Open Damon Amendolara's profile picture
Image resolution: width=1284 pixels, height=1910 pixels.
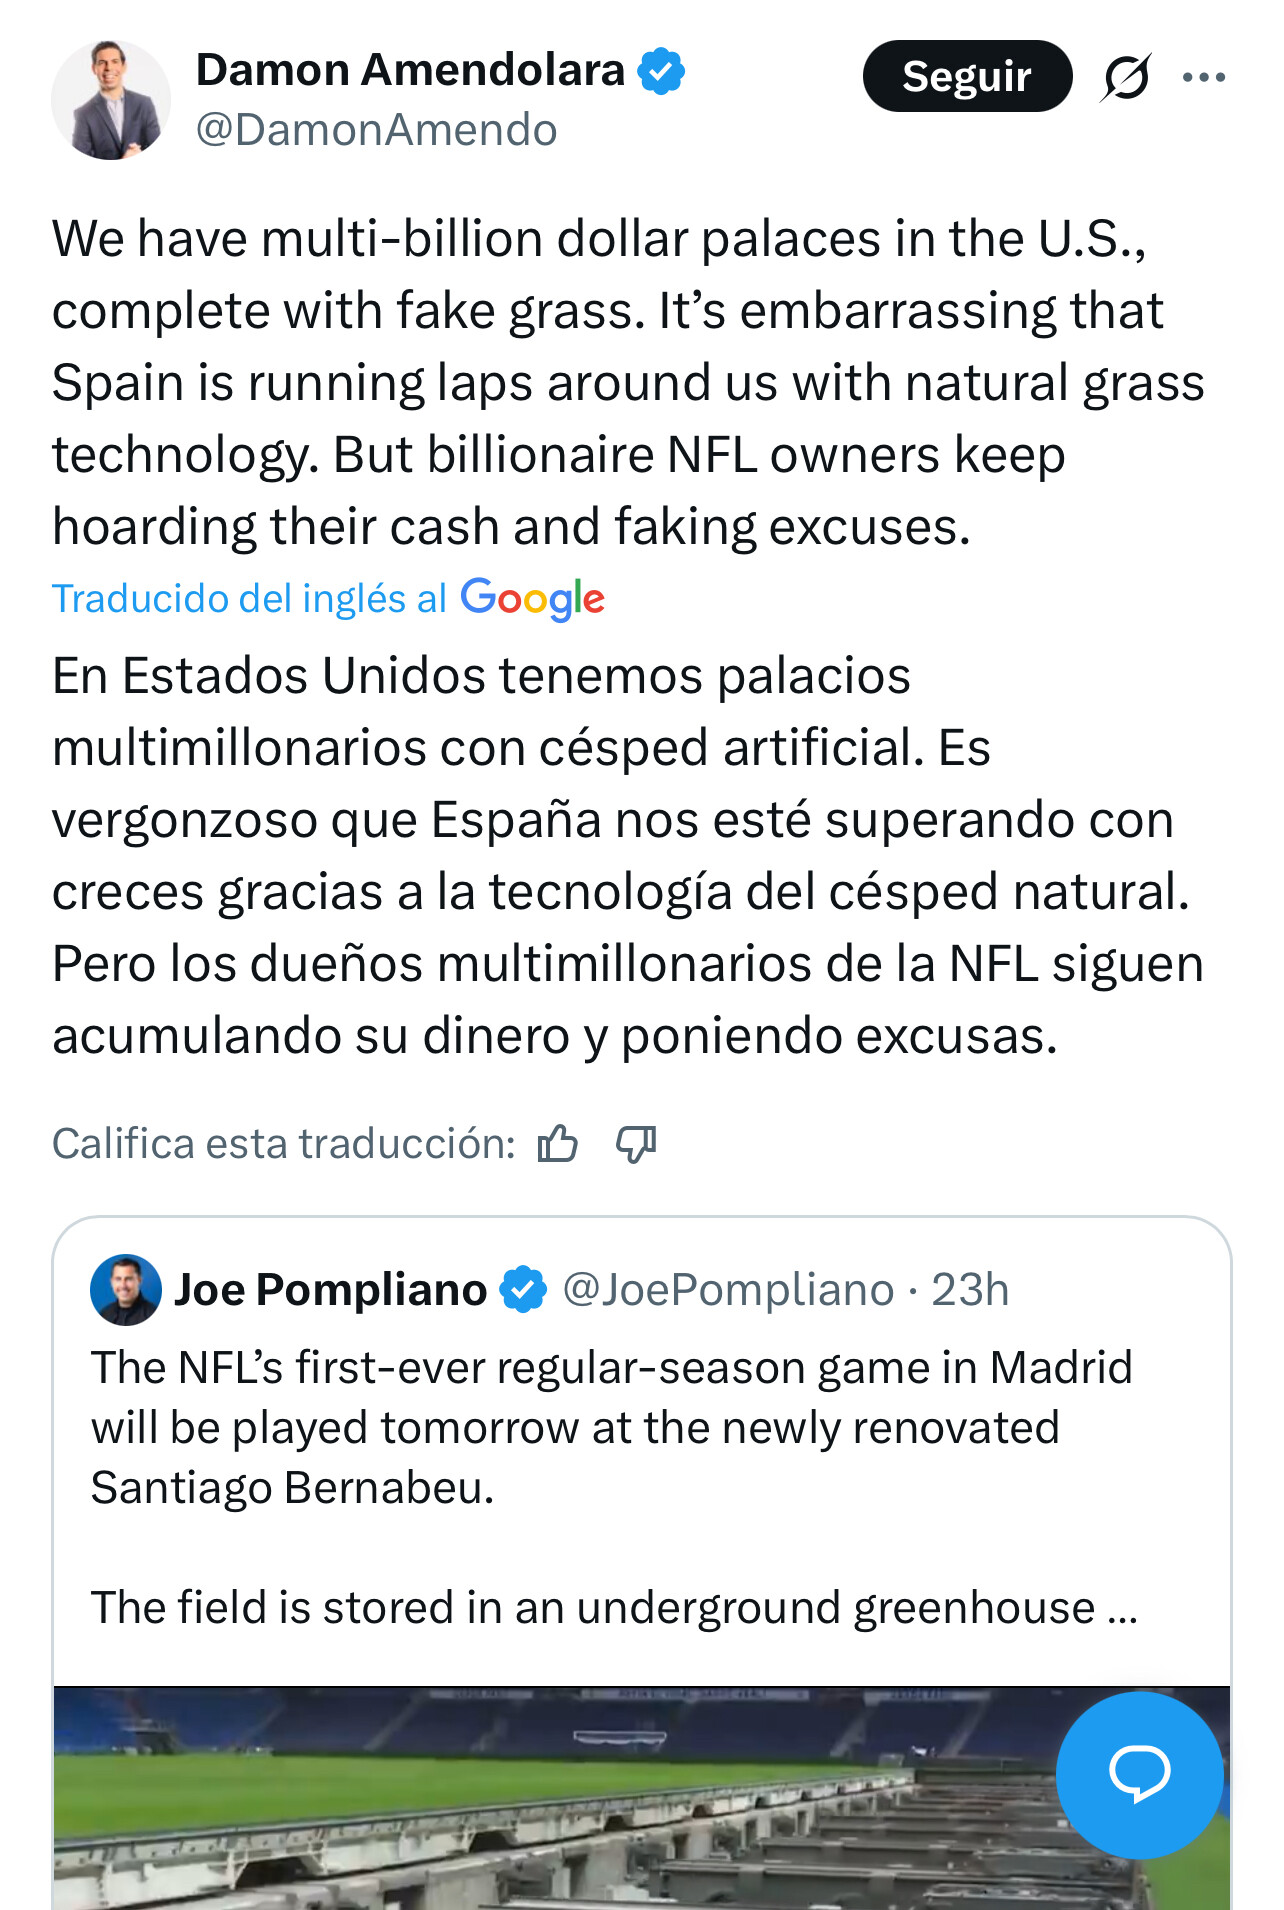(111, 100)
